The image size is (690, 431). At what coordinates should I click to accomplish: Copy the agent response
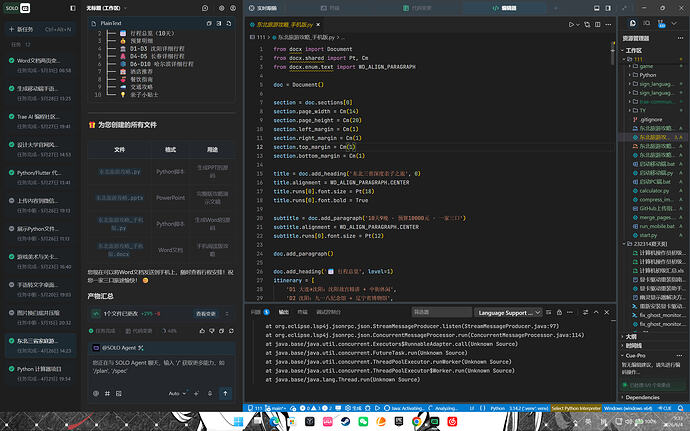pyautogui.click(x=221, y=331)
